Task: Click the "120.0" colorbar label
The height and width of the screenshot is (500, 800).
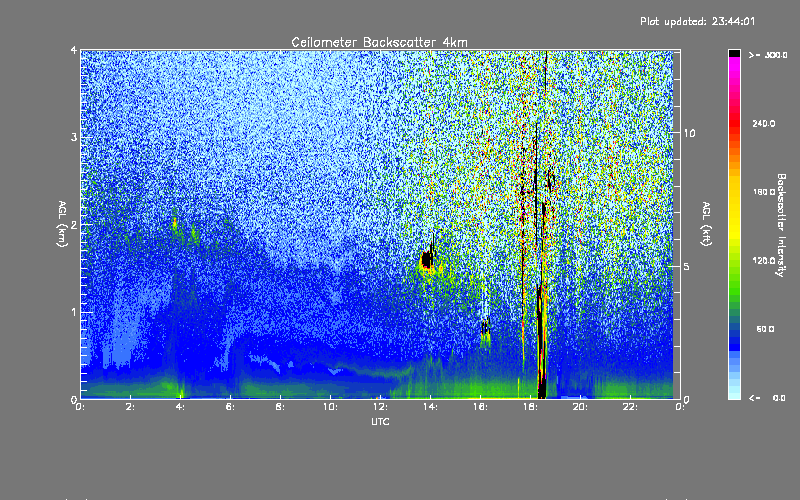Action: tap(764, 260)
